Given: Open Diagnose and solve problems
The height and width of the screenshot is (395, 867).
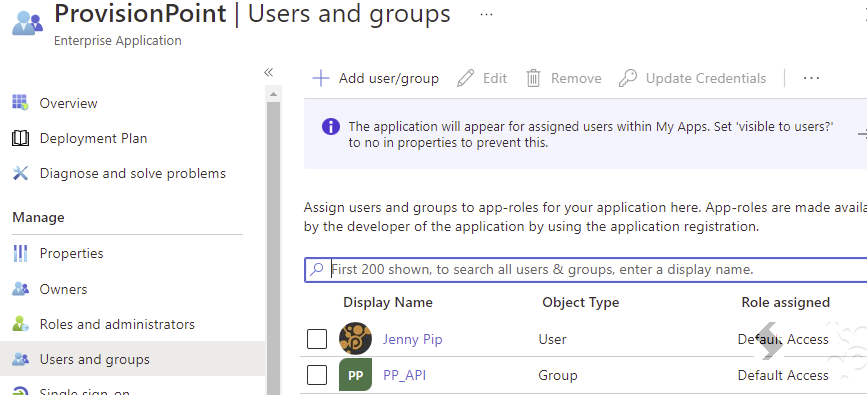Looking at the screenshot, I should click(x=133, y=173).
